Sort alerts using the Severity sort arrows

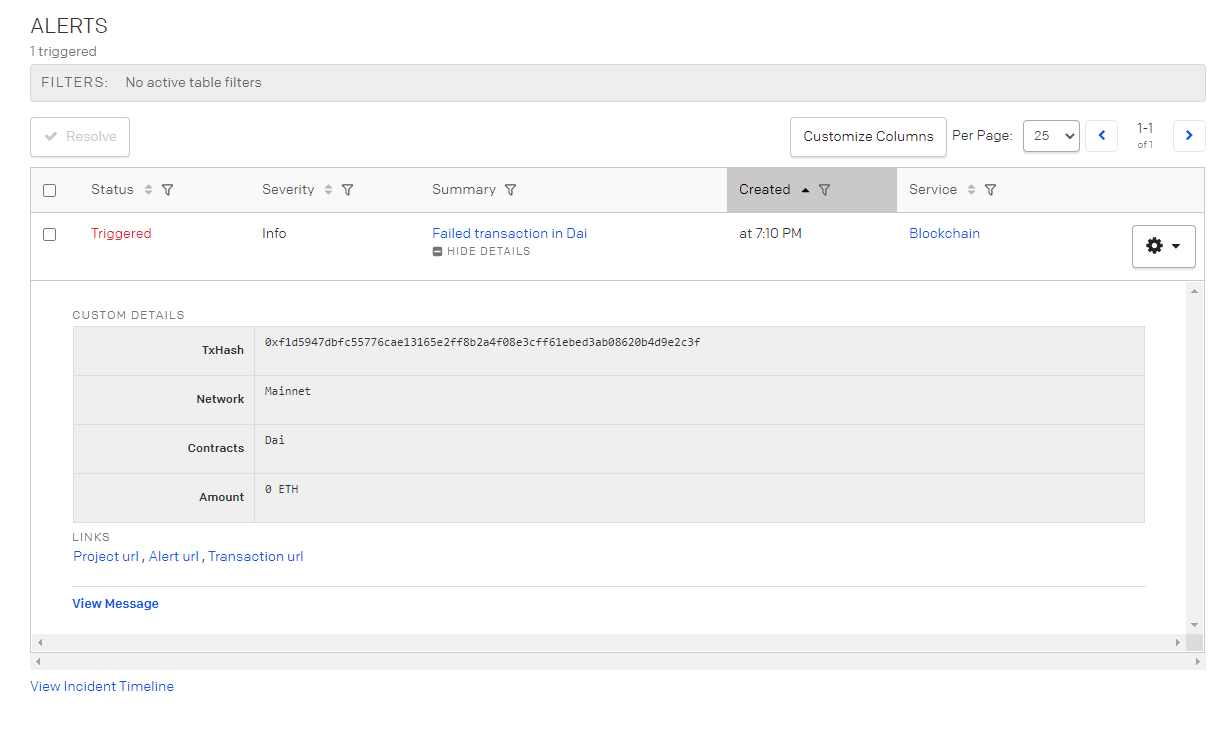tap(329, 190)
